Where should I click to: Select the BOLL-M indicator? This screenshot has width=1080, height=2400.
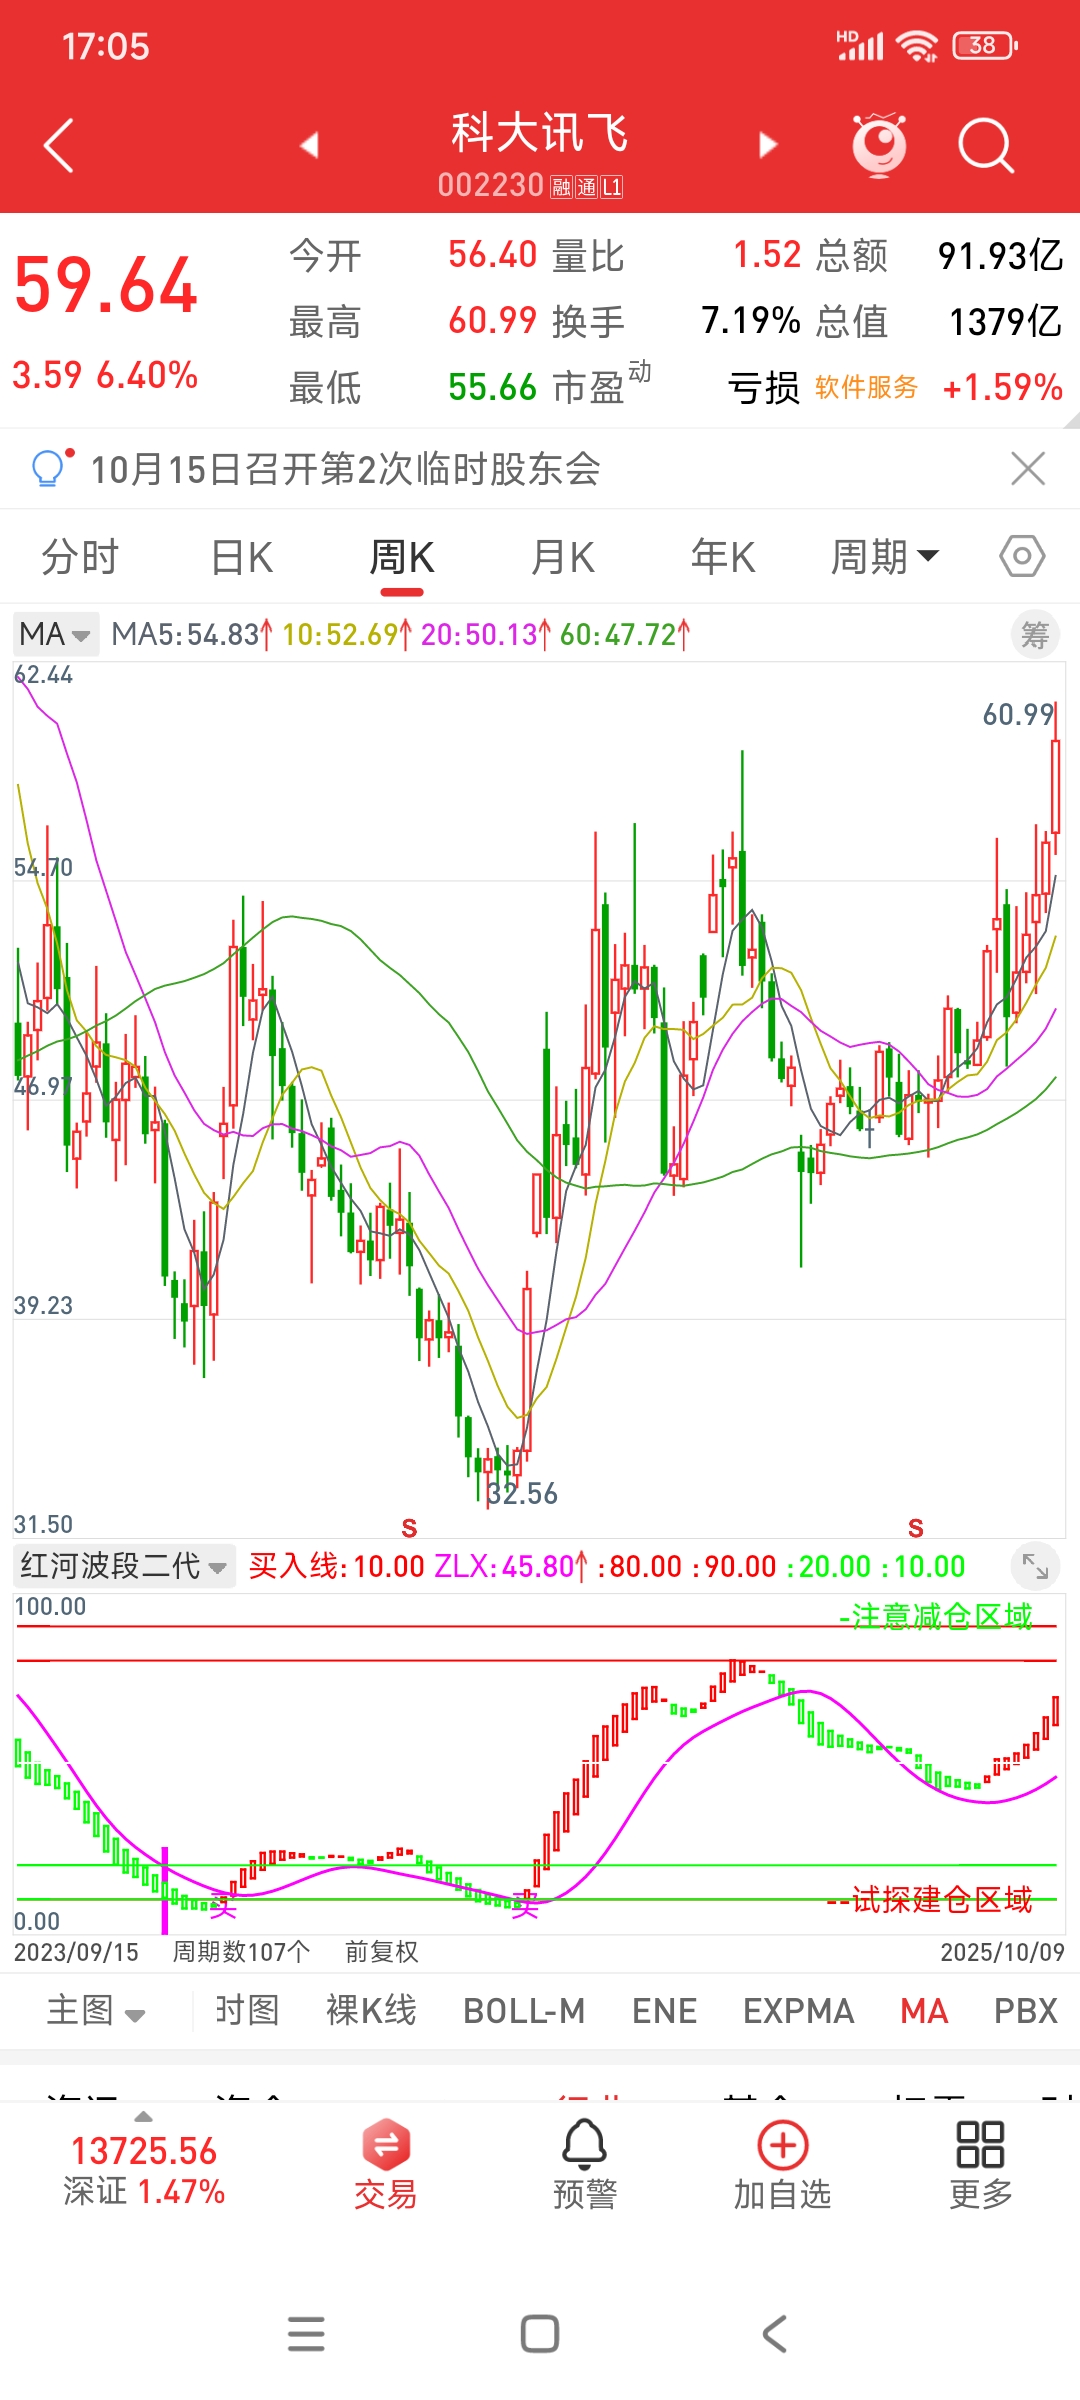524,2011
